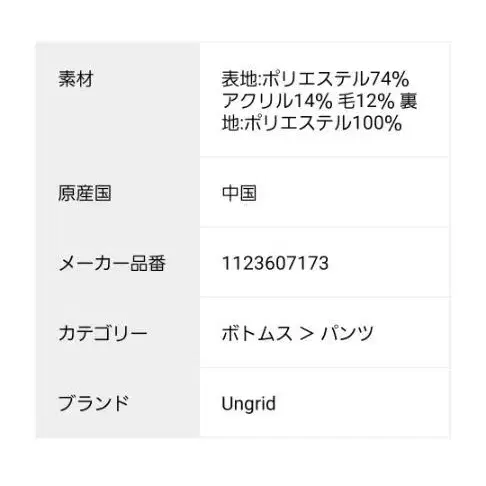Click the 100% text in lining line
Viewport: 486px width, 486px height.
pyautogui.click(x=377, y=123)
